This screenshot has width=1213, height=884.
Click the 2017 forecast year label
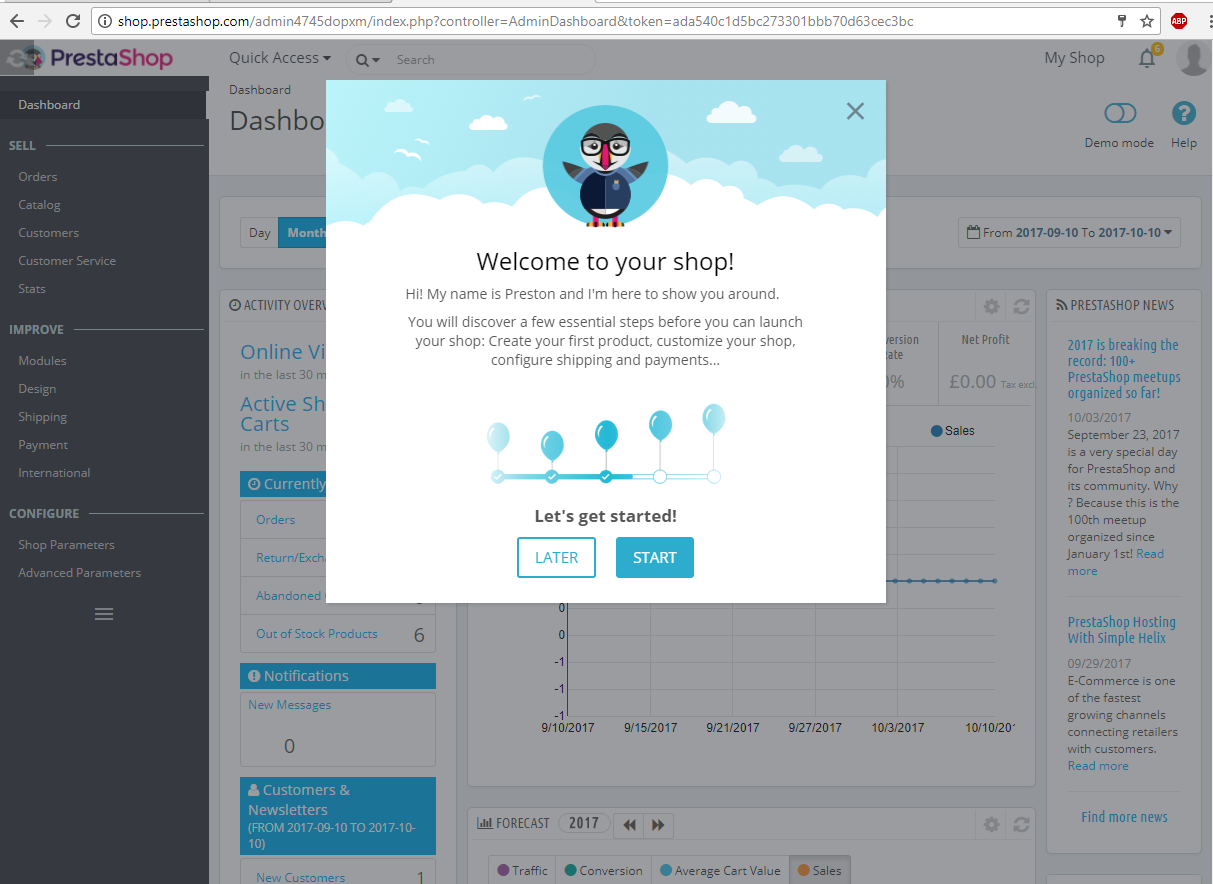tap(584, 824)
